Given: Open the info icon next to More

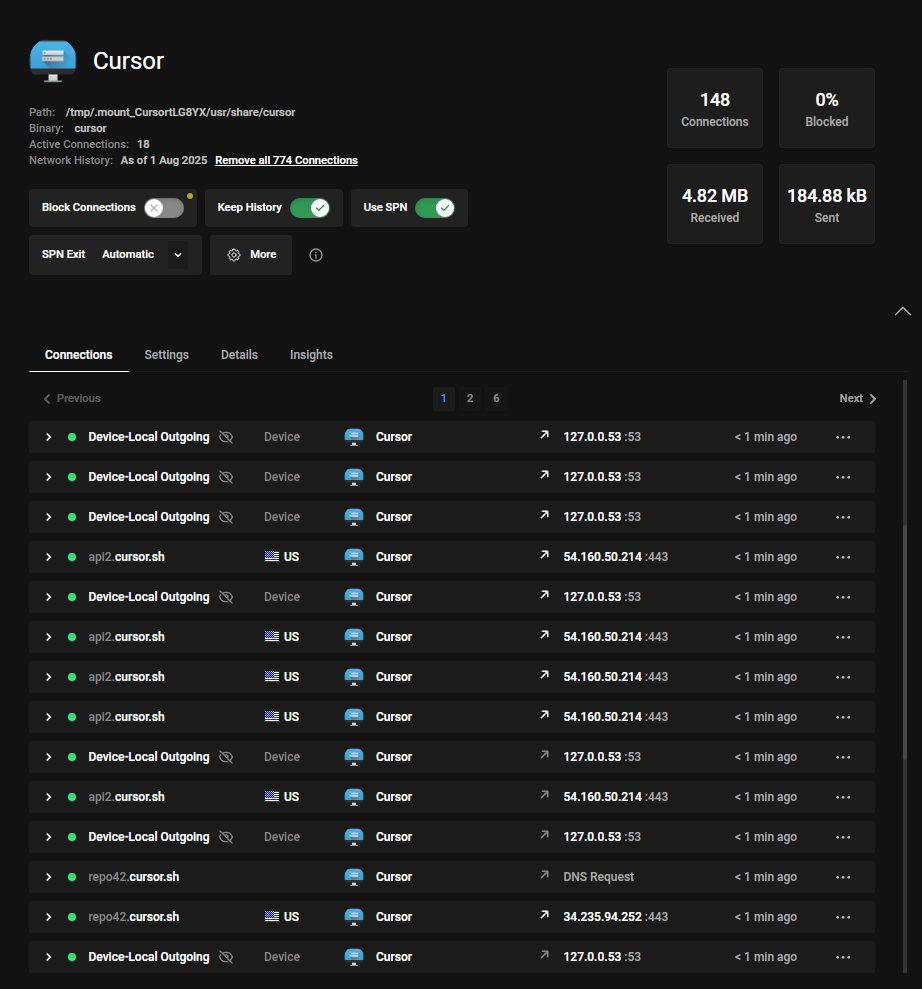Looking at the screenshot, I should click(316, 255).
